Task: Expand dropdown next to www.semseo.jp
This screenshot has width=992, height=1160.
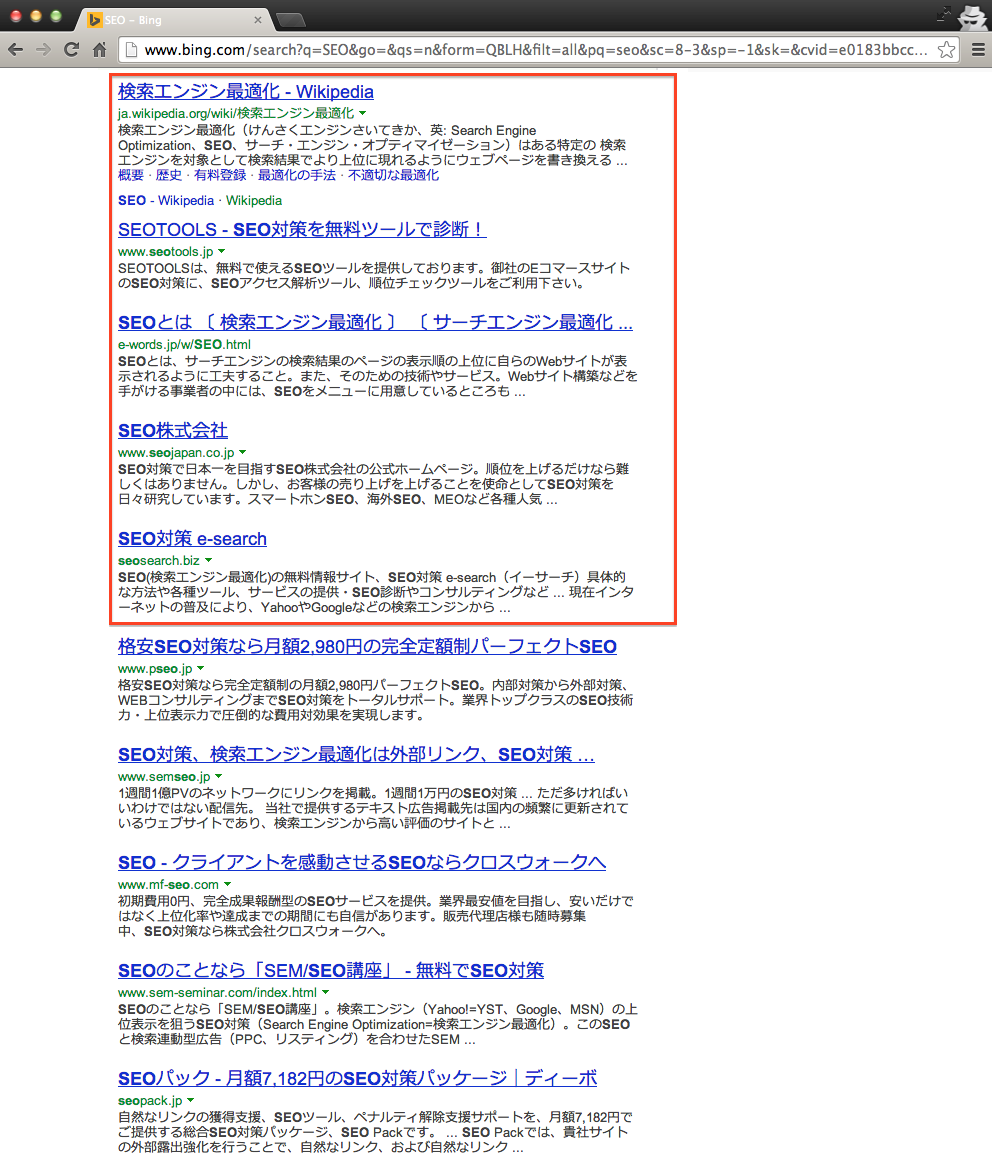Action: 219,776
